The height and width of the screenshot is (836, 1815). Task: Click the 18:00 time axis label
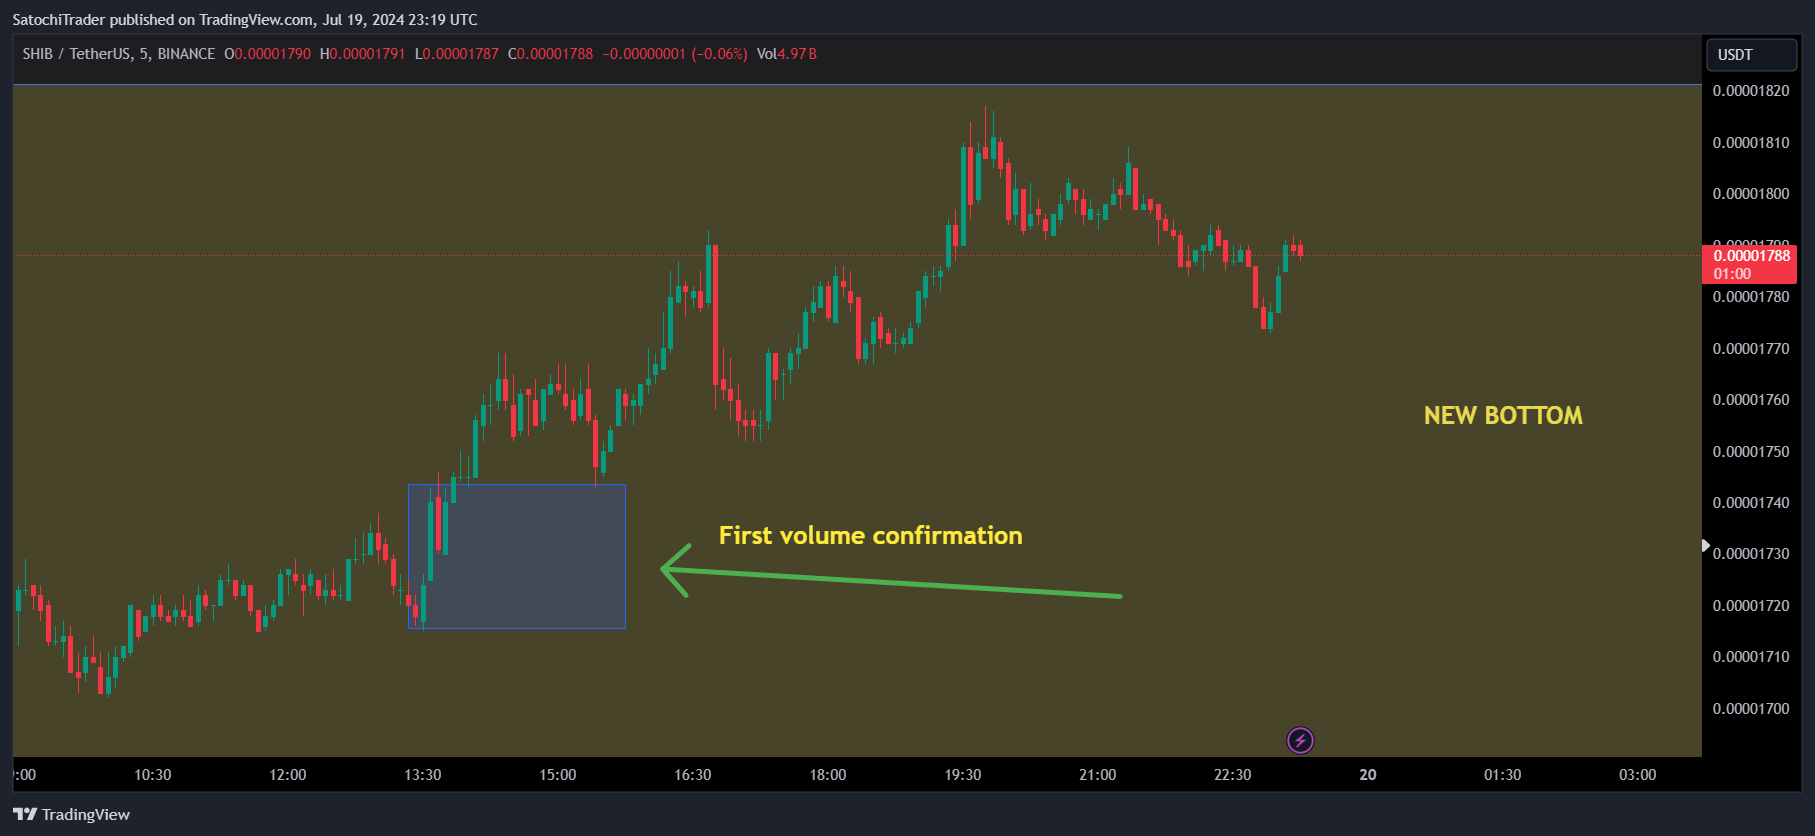(828, 775)
